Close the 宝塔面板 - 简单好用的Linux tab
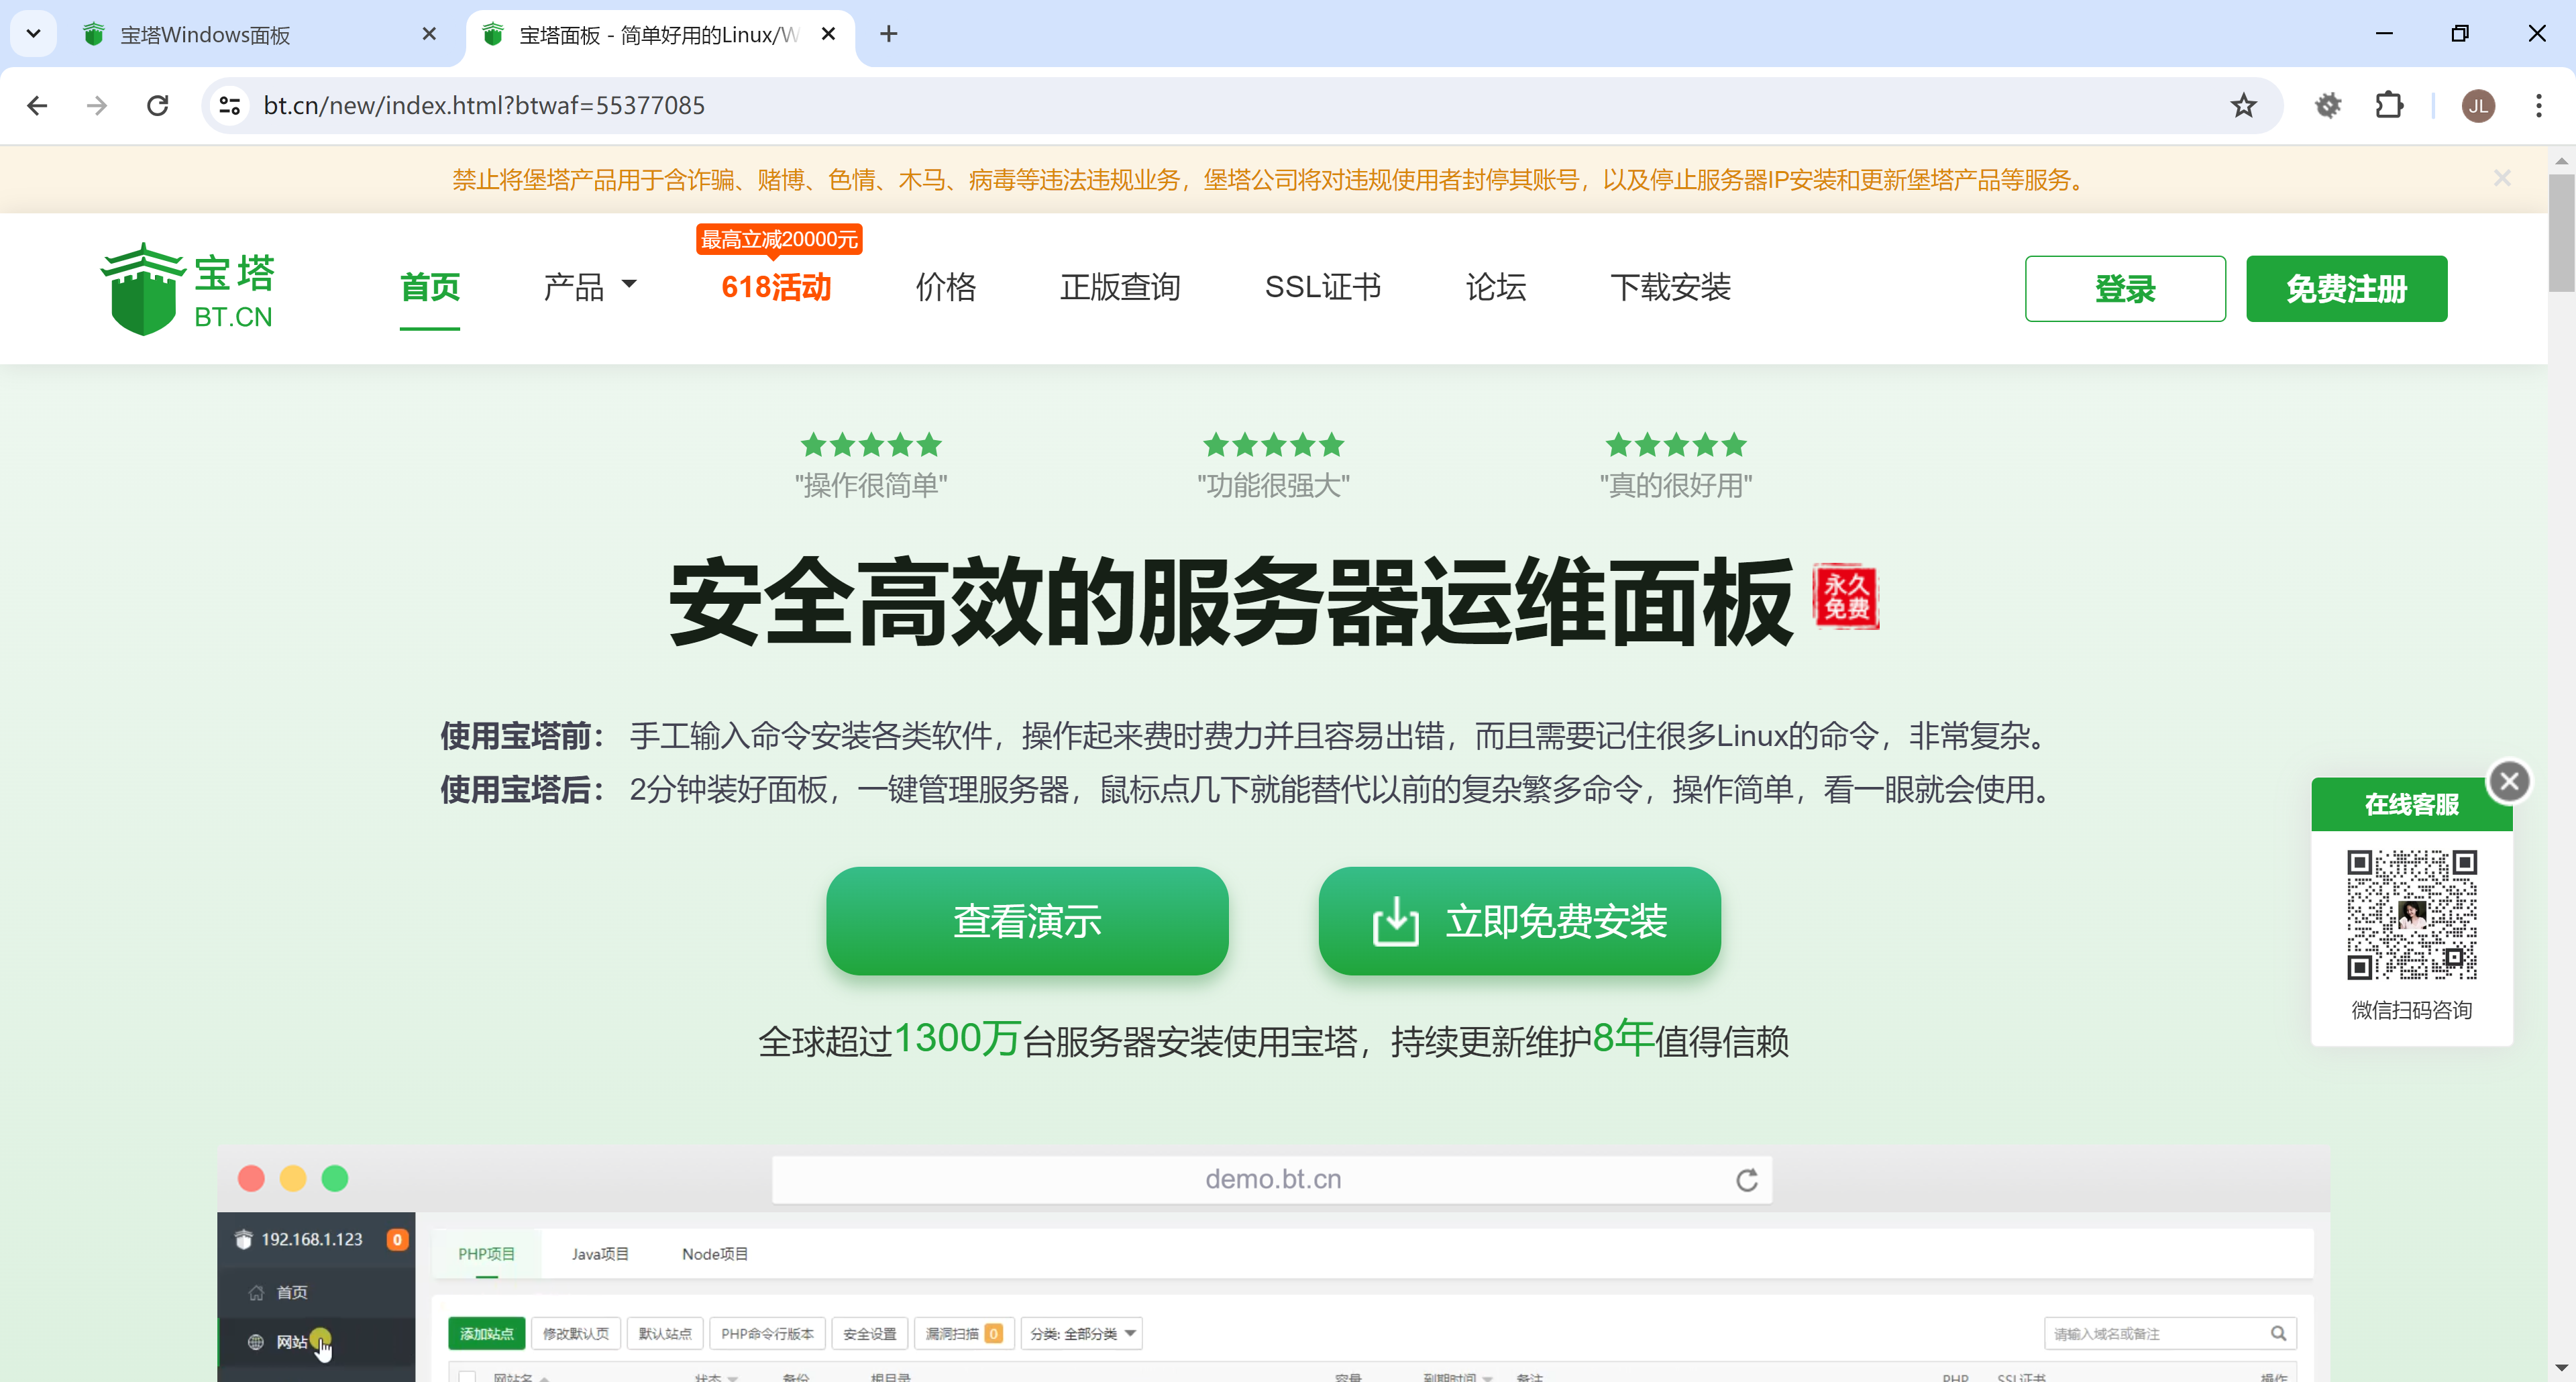This screenshot has height=1382, width=2576. click(x=828, y=34)
